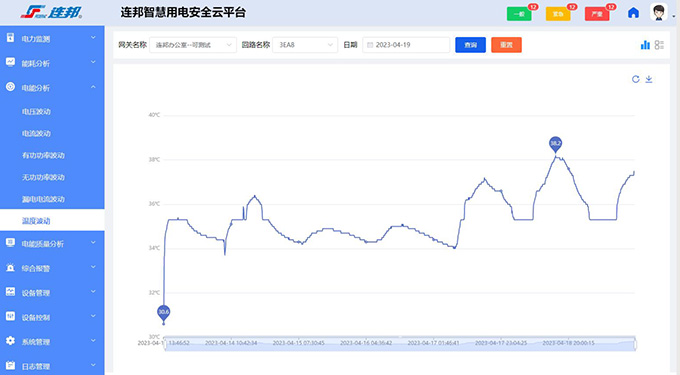The image size is (680, 375).
Task: Expand the 综合报警 menu chevron
Action: (x=93, y=267)
